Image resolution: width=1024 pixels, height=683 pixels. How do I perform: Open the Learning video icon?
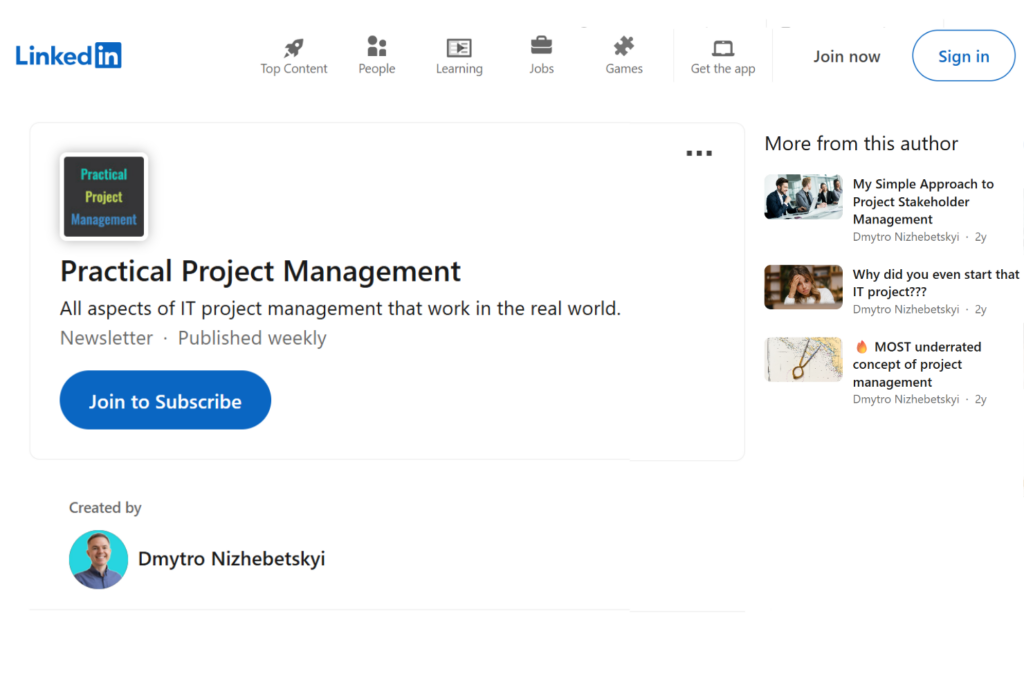coord(459,47)
